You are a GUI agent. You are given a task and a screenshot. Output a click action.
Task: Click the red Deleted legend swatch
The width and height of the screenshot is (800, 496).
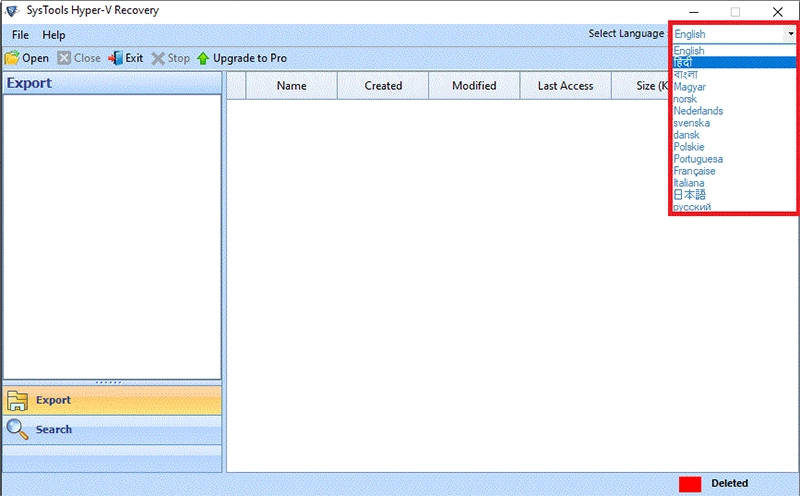690,484
